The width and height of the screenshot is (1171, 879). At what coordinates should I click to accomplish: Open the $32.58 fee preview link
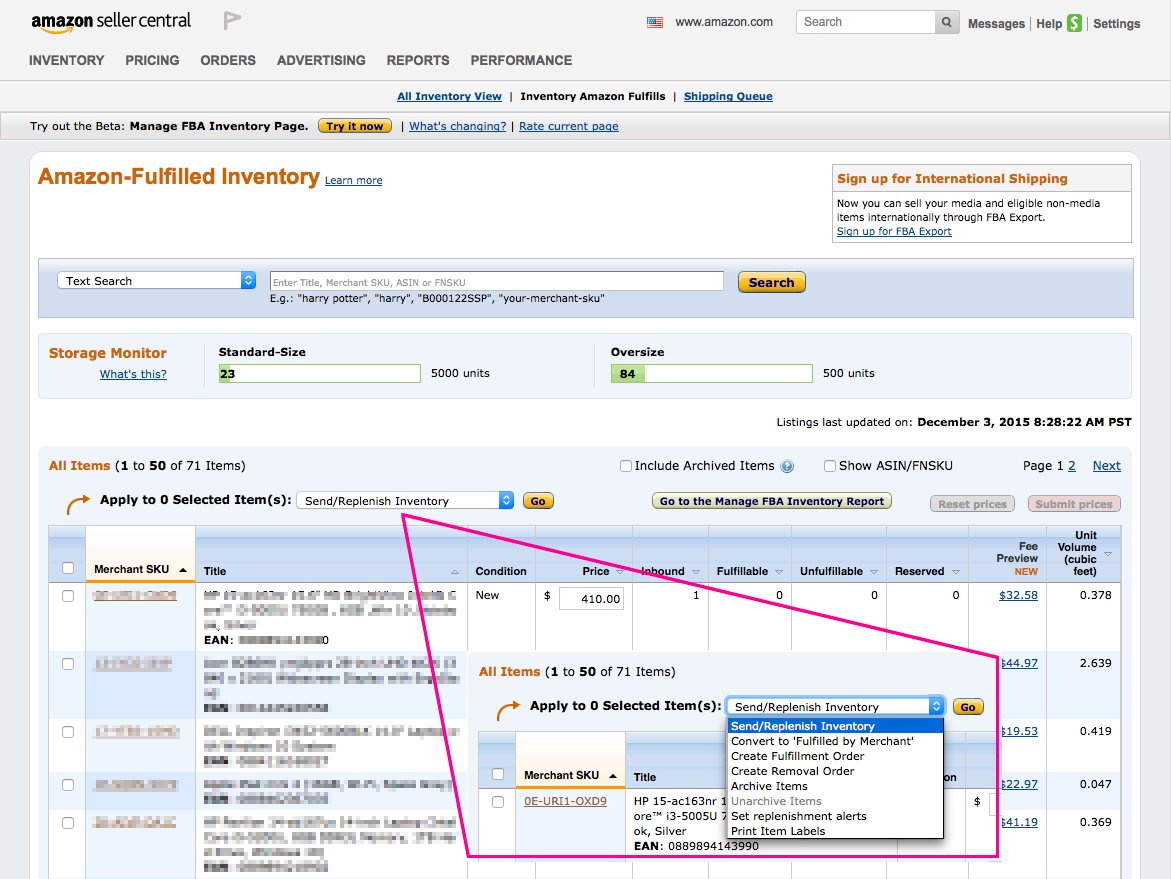coord(1018,595)
